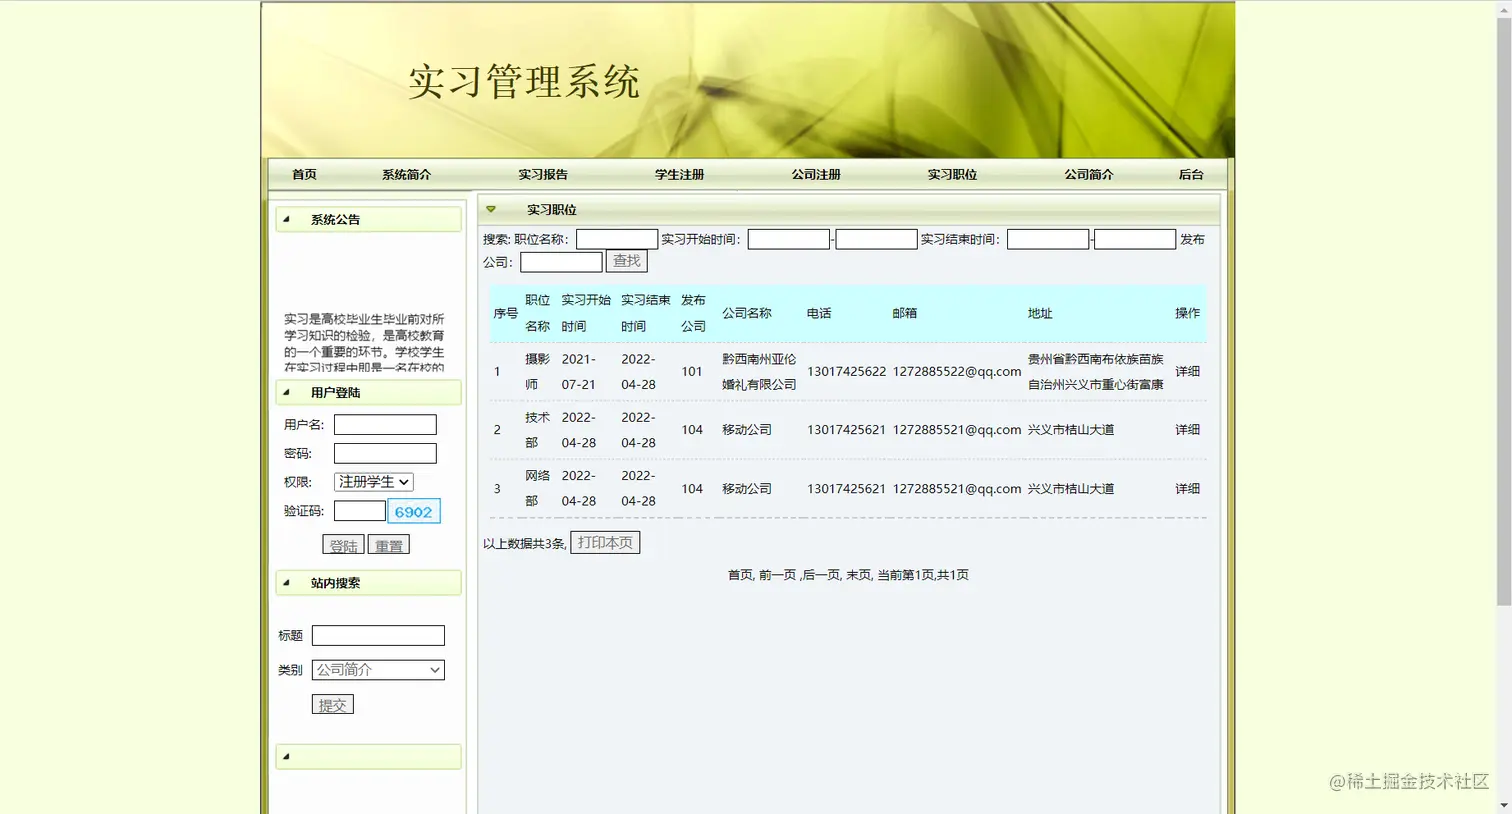1512x814 pixels.
Task: Focus the first 实习结束时间 date field
Action: click(x=1048, y=239)
